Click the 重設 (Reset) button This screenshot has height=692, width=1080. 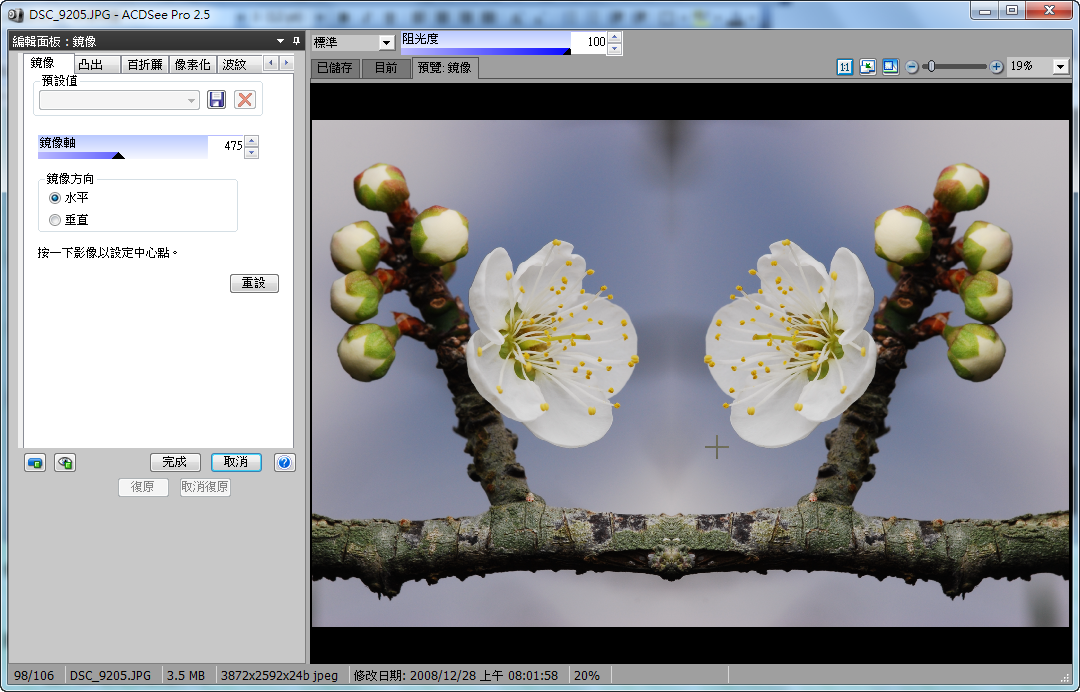tap(254, 283)
